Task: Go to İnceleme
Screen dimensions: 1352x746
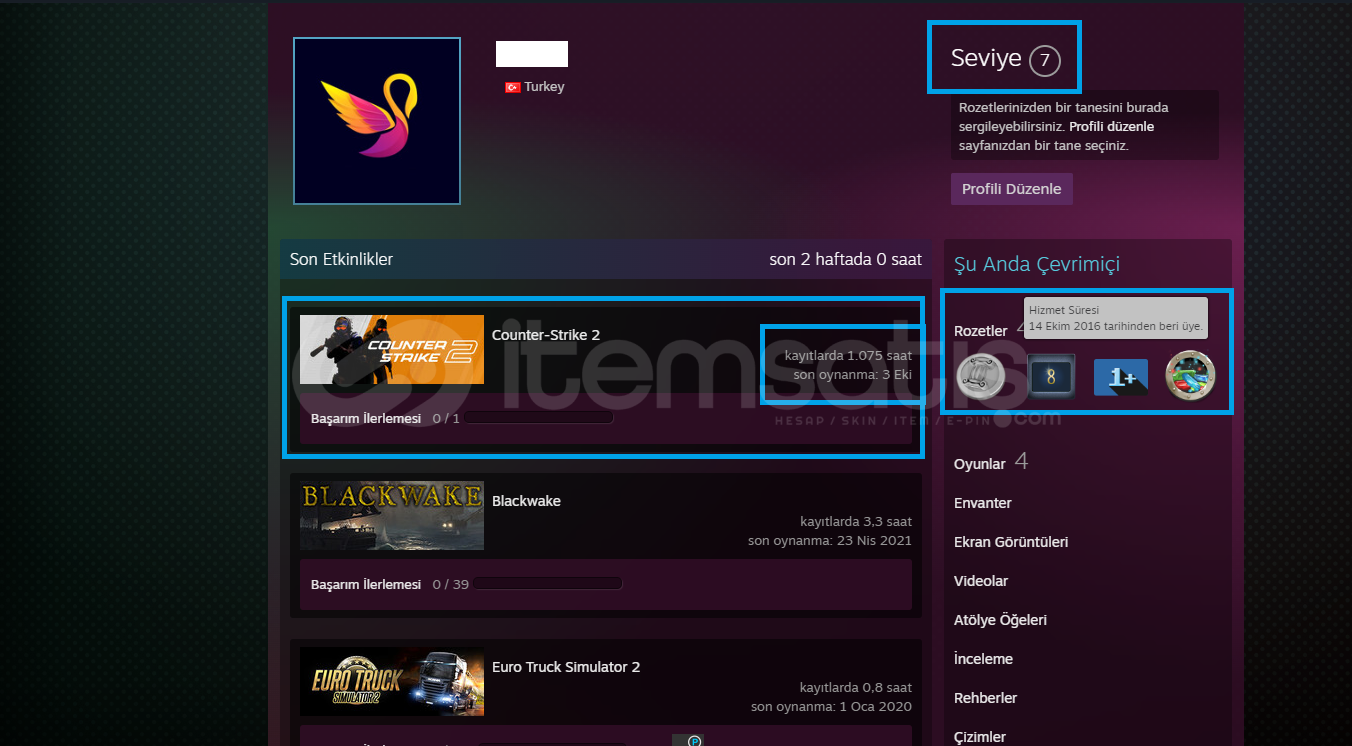Action: 984,659
